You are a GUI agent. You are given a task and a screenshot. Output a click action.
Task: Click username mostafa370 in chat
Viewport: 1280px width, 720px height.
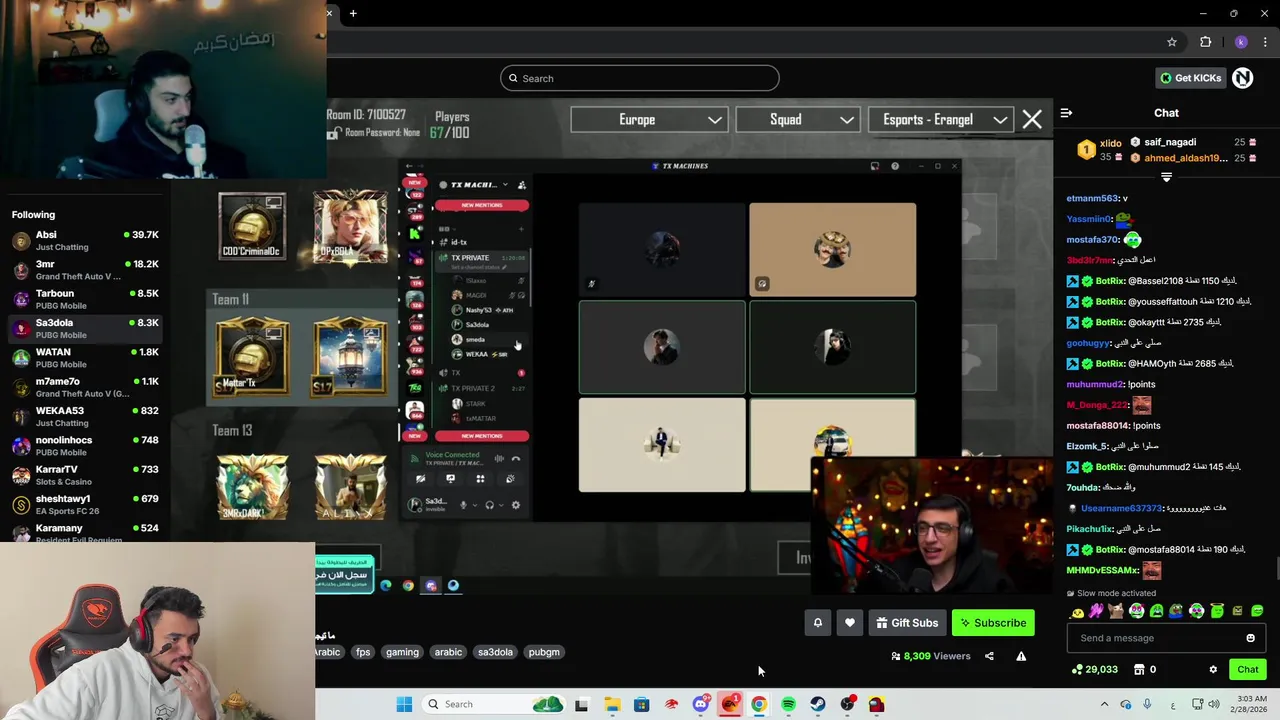click(1092, 240)
